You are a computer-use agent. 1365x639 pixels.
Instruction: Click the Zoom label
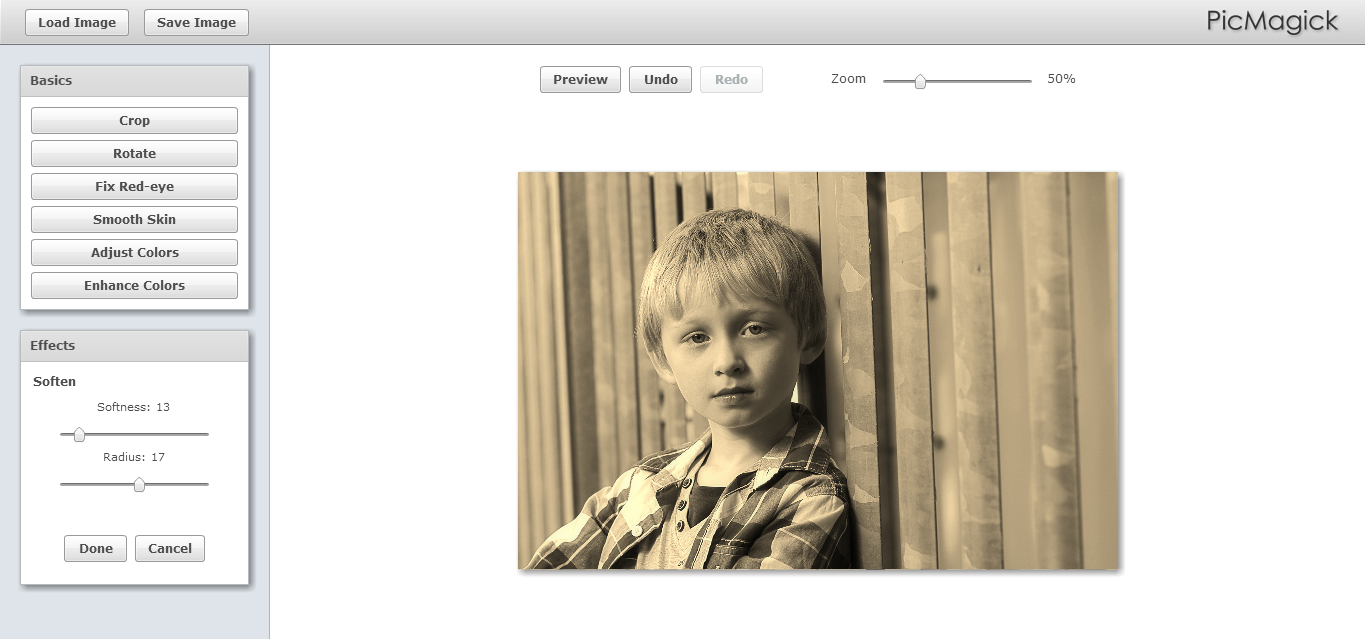click(848, 78)
